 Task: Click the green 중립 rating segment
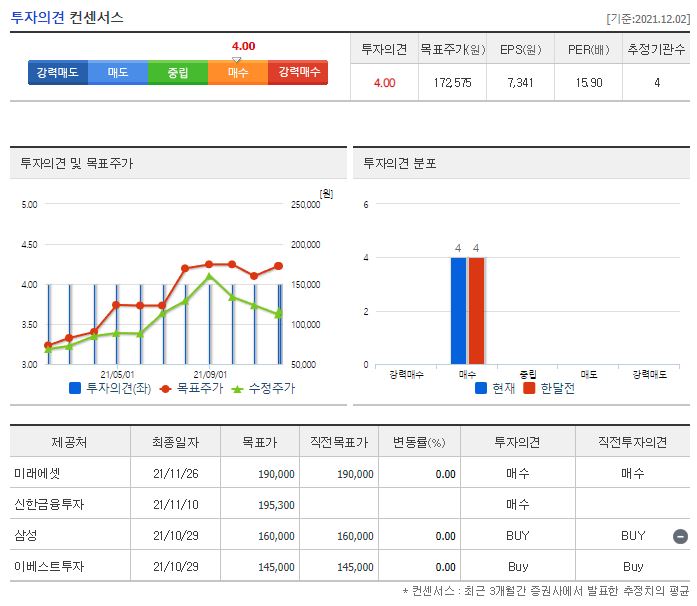178,72
